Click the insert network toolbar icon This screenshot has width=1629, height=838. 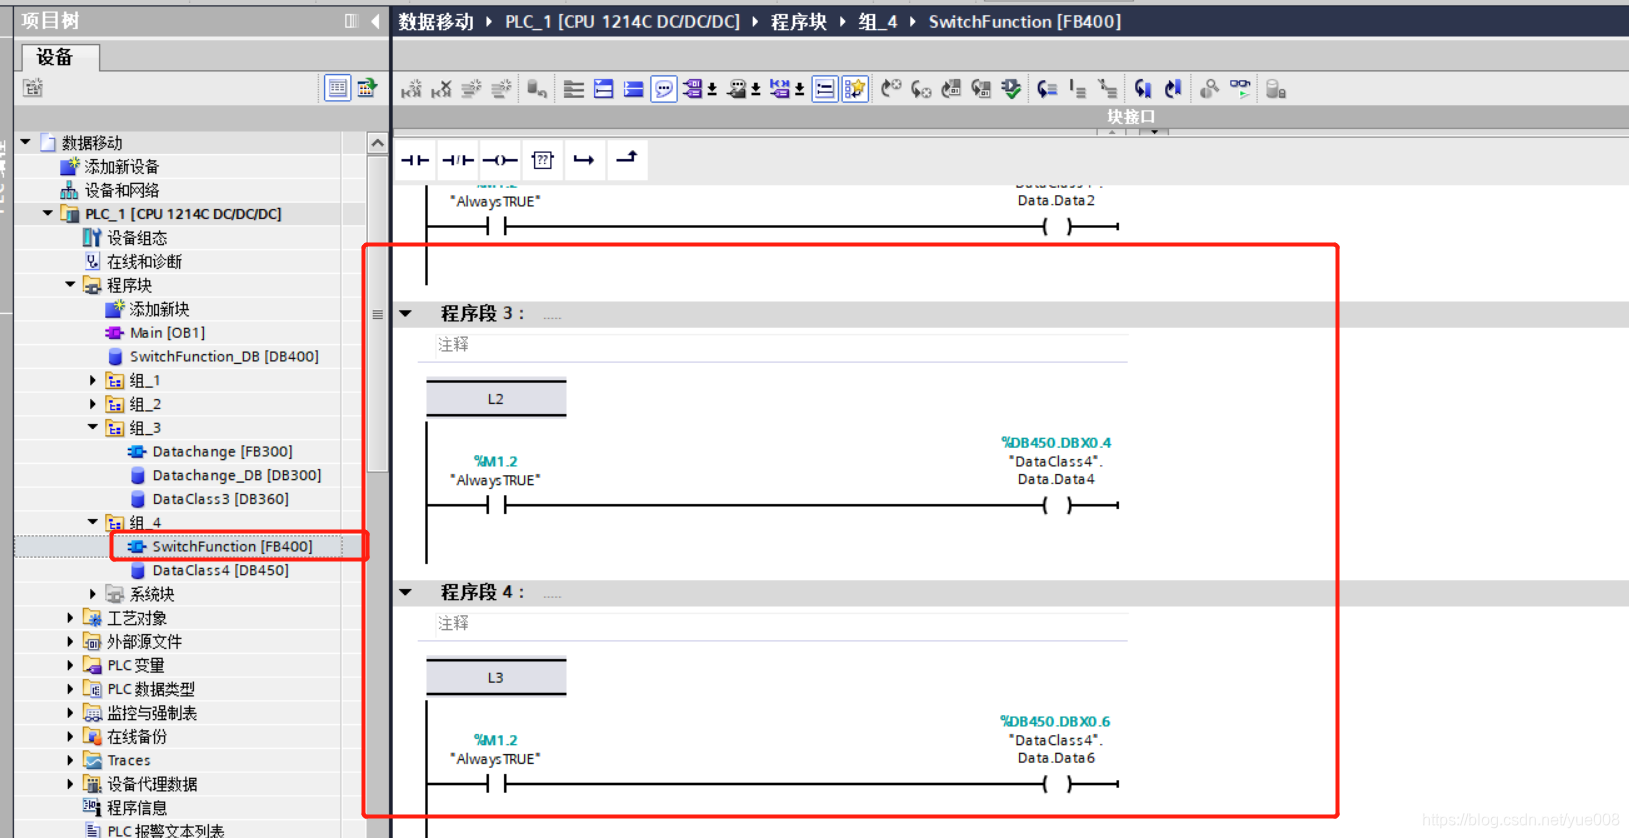coord(411,90)
